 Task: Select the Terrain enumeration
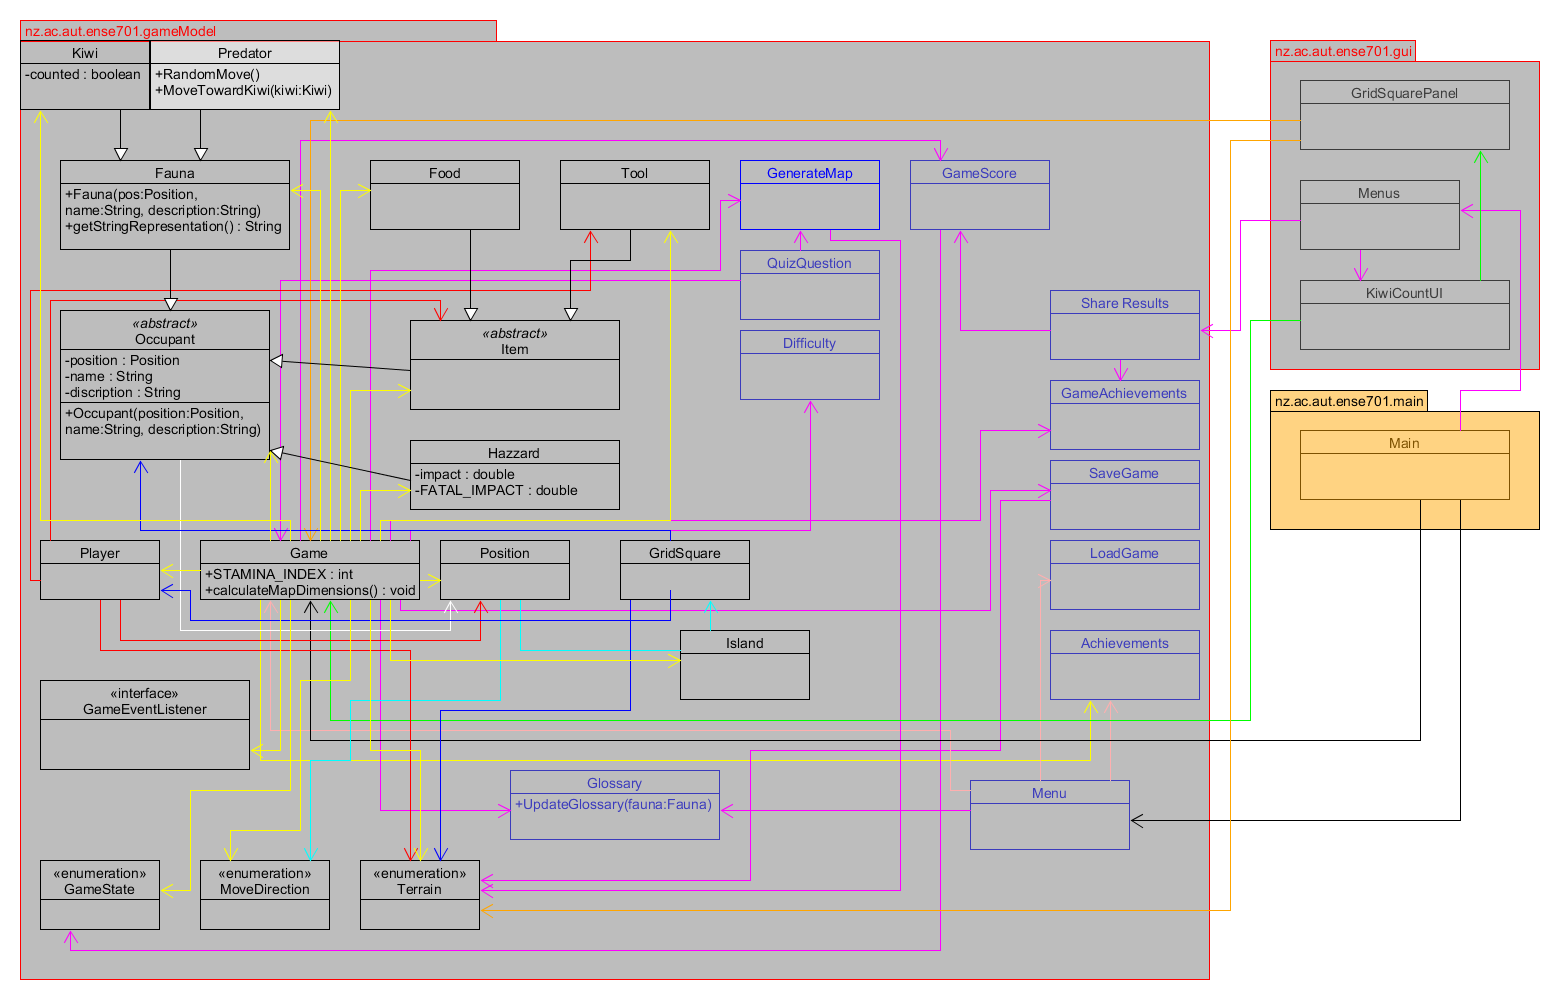pos(420,895)
